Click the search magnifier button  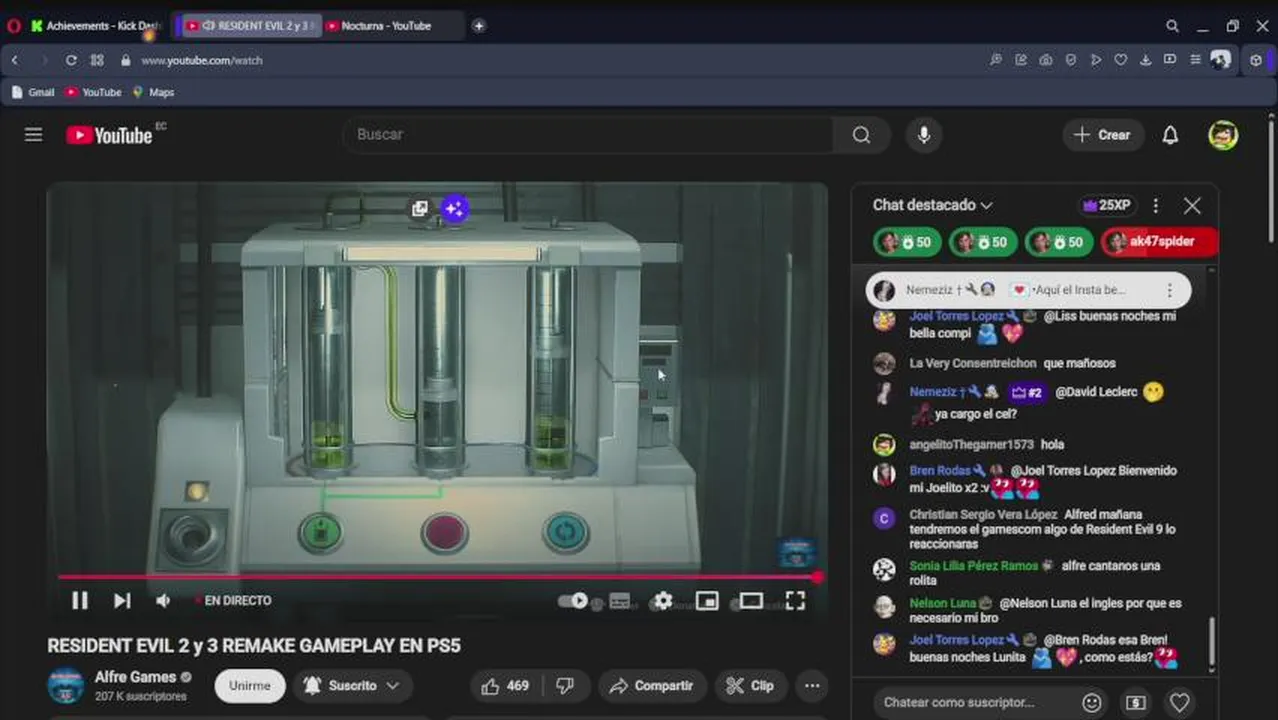(x=861, y=135)
